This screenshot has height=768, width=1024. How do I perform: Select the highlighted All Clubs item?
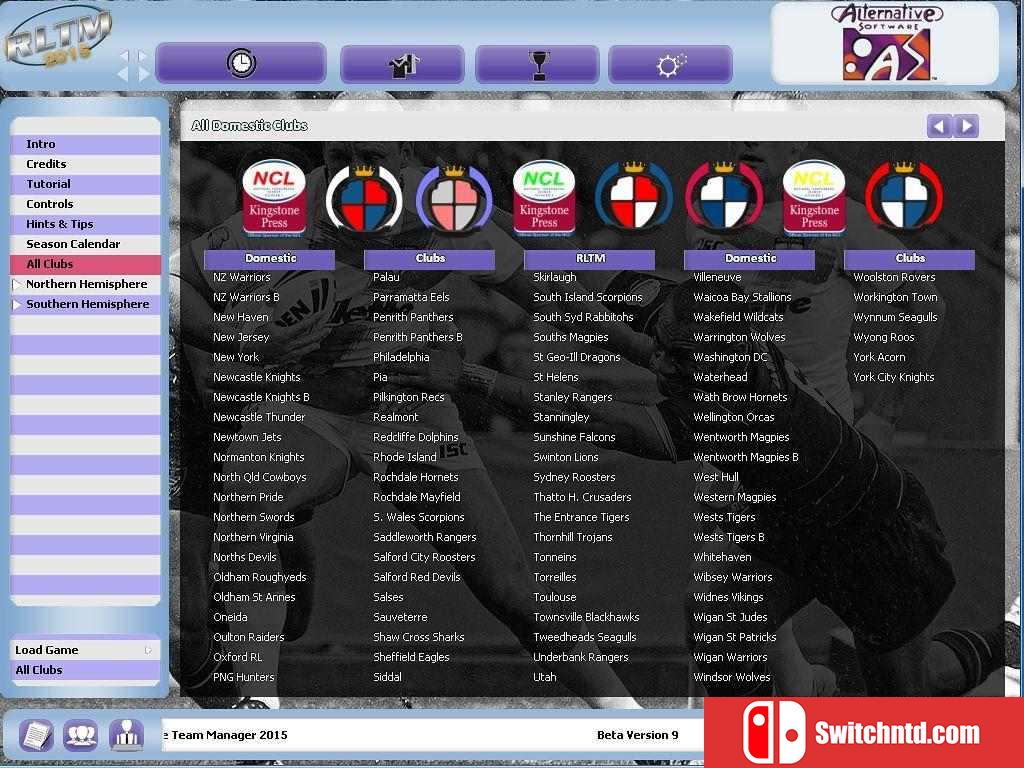point(86,264)
